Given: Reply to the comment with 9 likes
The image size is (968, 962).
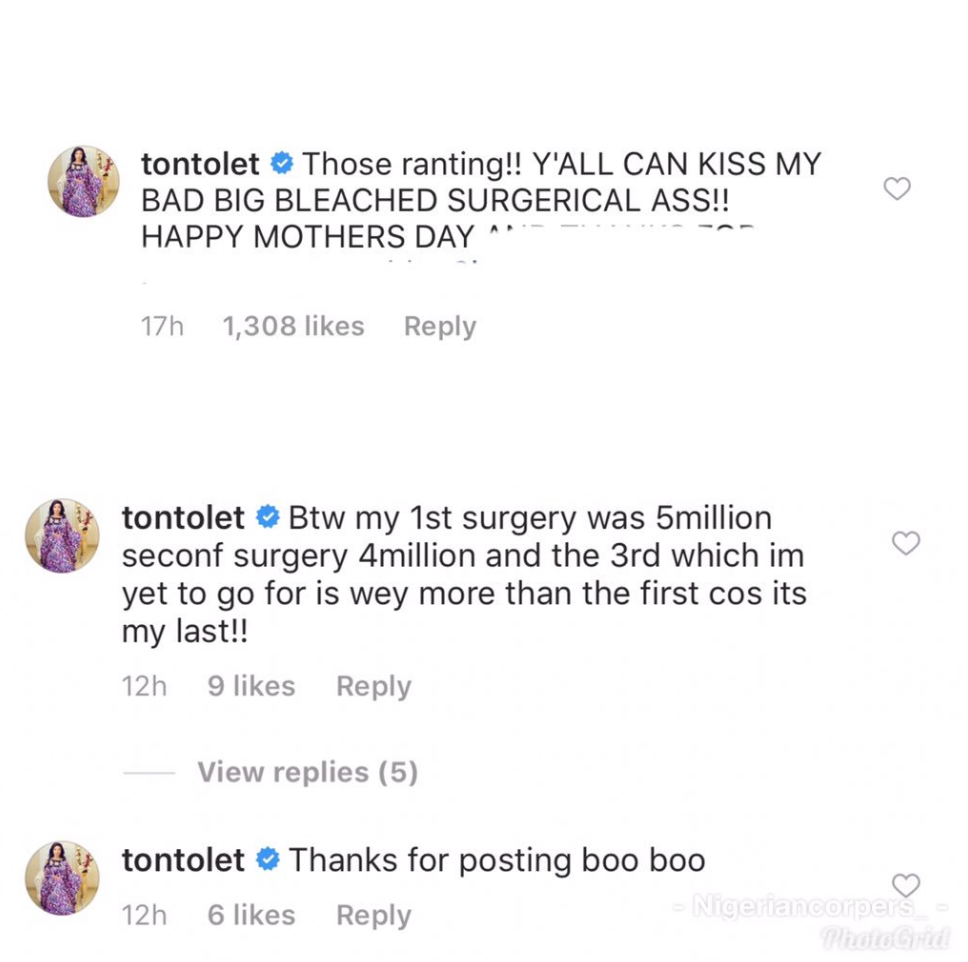Looking at the screenshot, I should click(374, 686).
